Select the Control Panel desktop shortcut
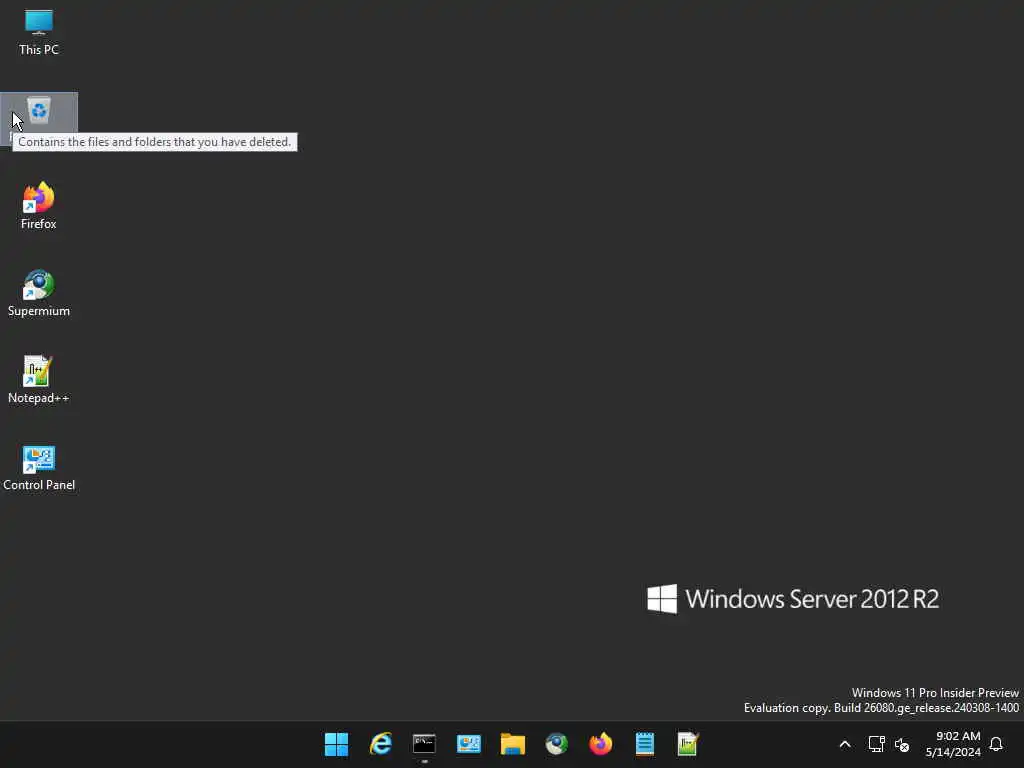This screenshot has height=768, width=1024. coord(39,468)
